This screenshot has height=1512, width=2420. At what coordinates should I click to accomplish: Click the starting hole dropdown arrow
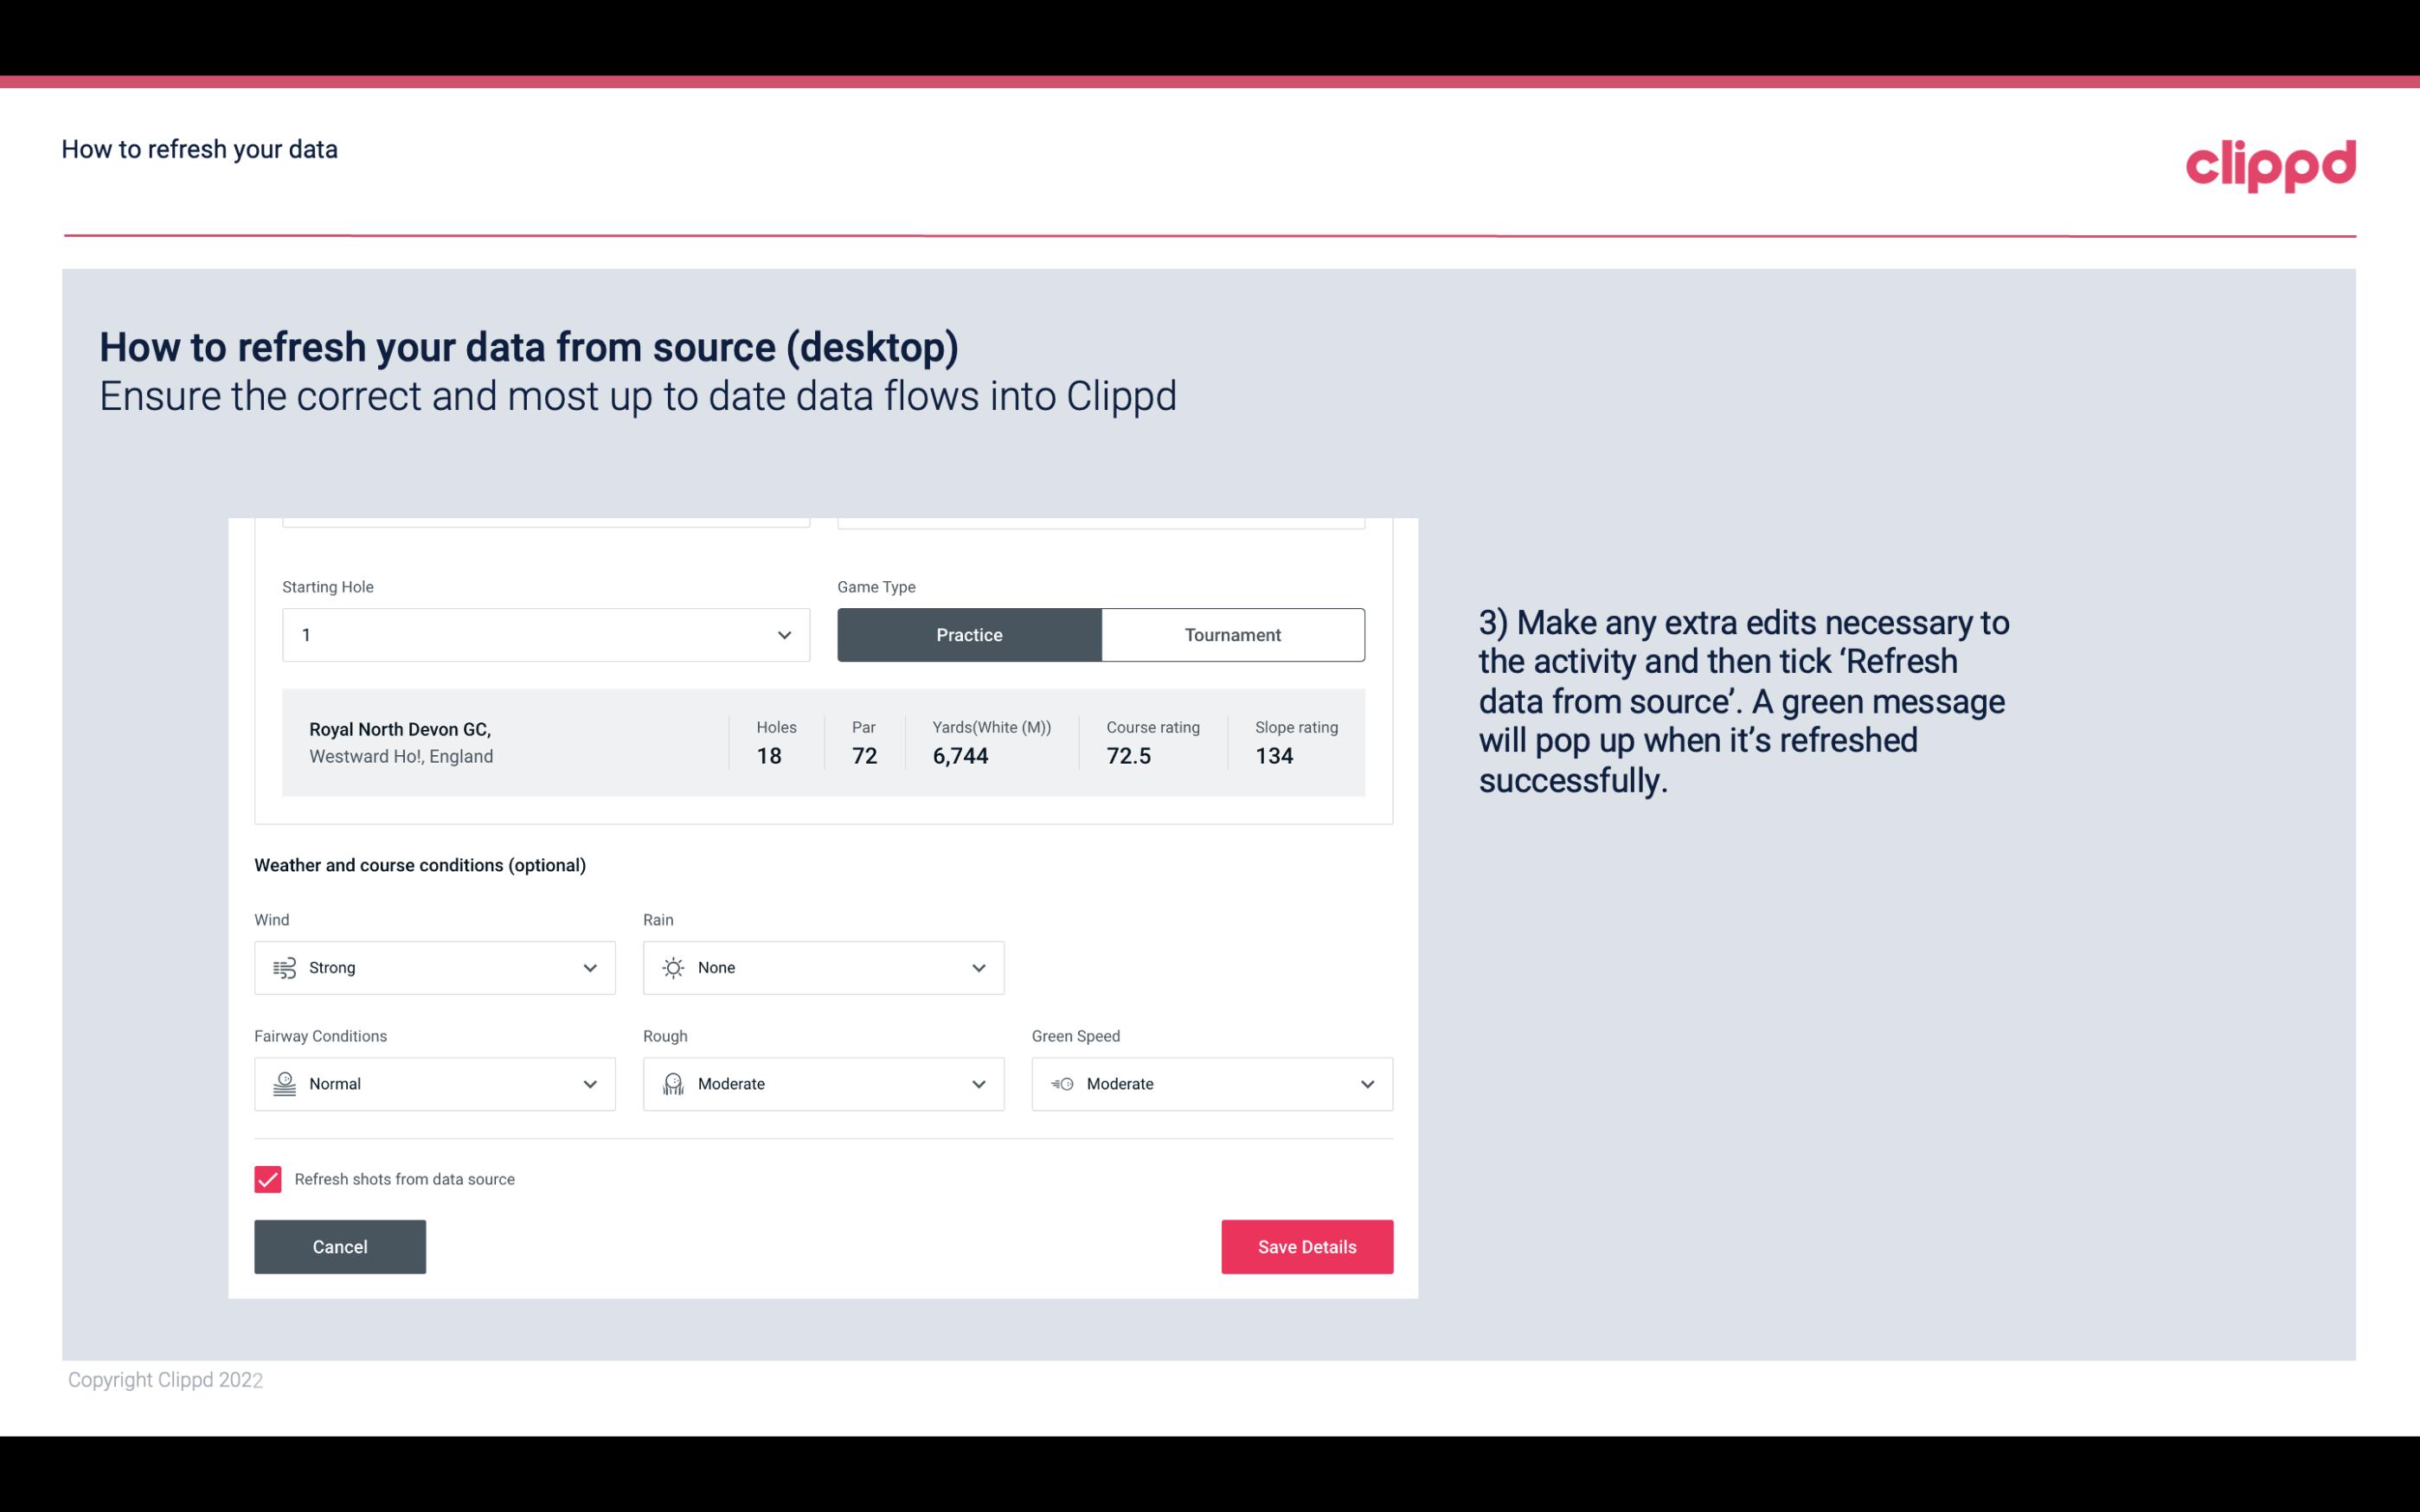pyautogui.click(x=784, y=634)
